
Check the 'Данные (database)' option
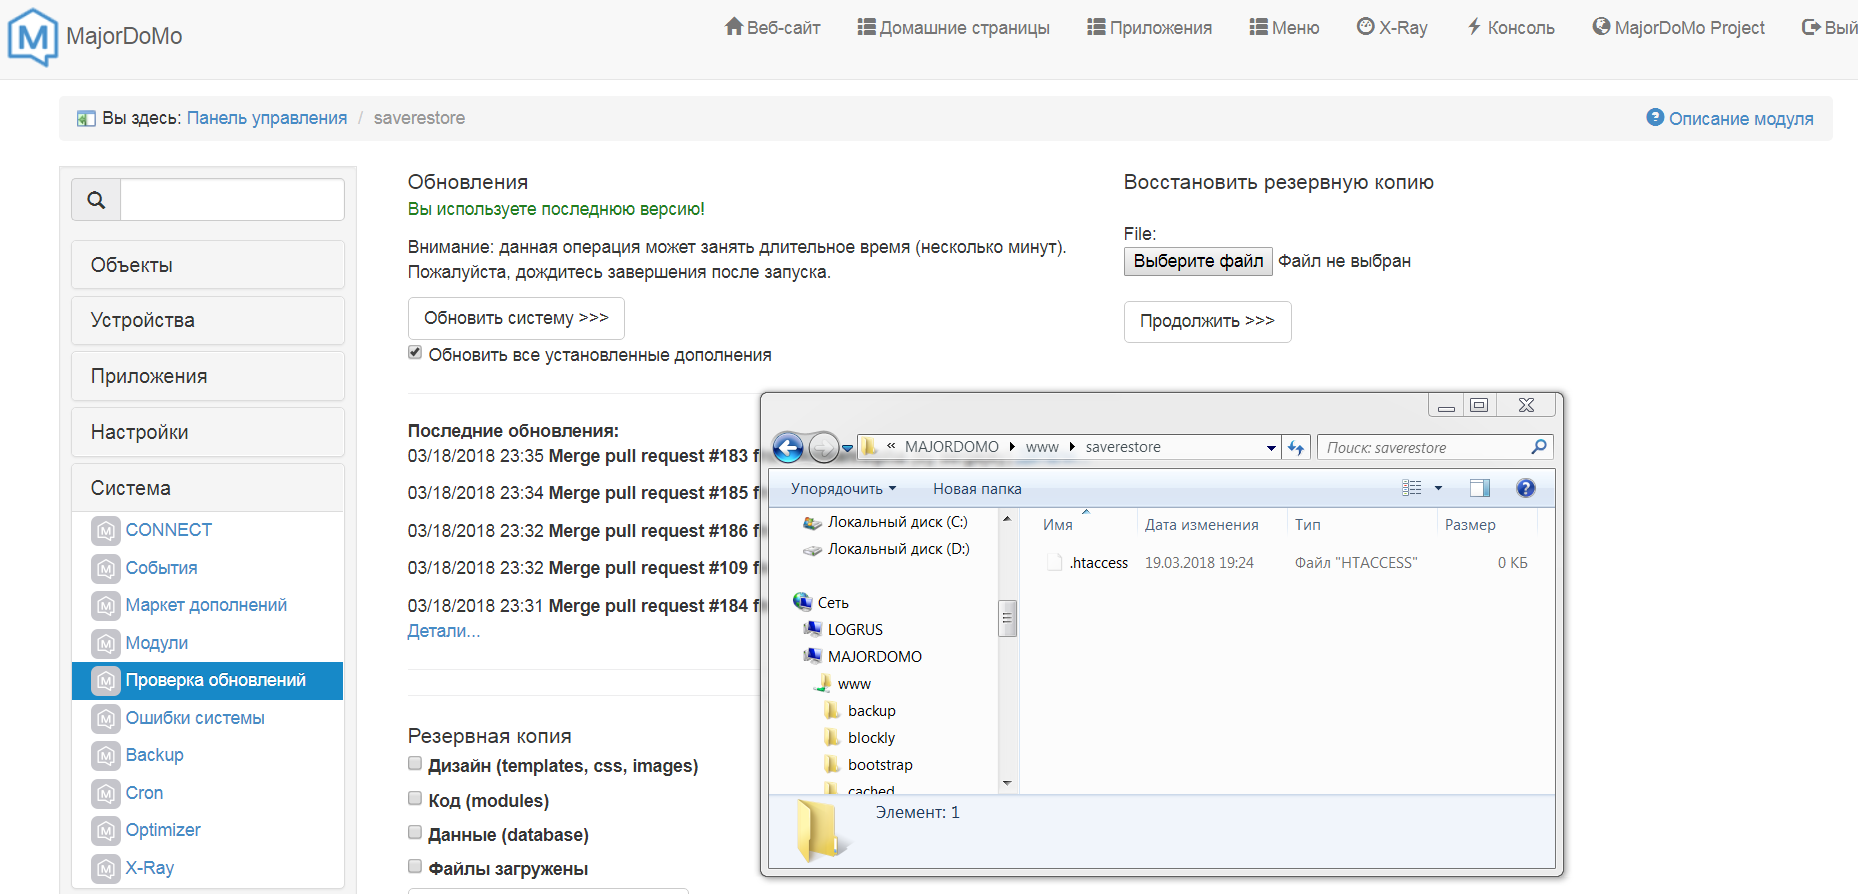pyautogui.click(x=415, y=833)
